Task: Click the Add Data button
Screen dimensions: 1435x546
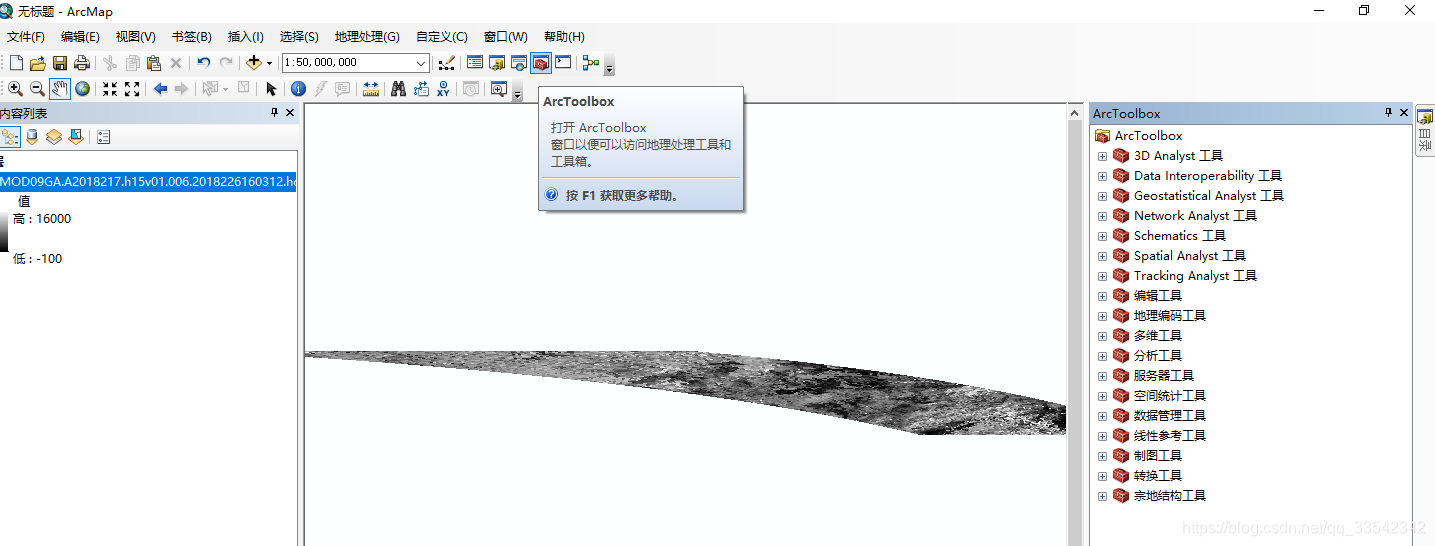Action: [254, 63]
